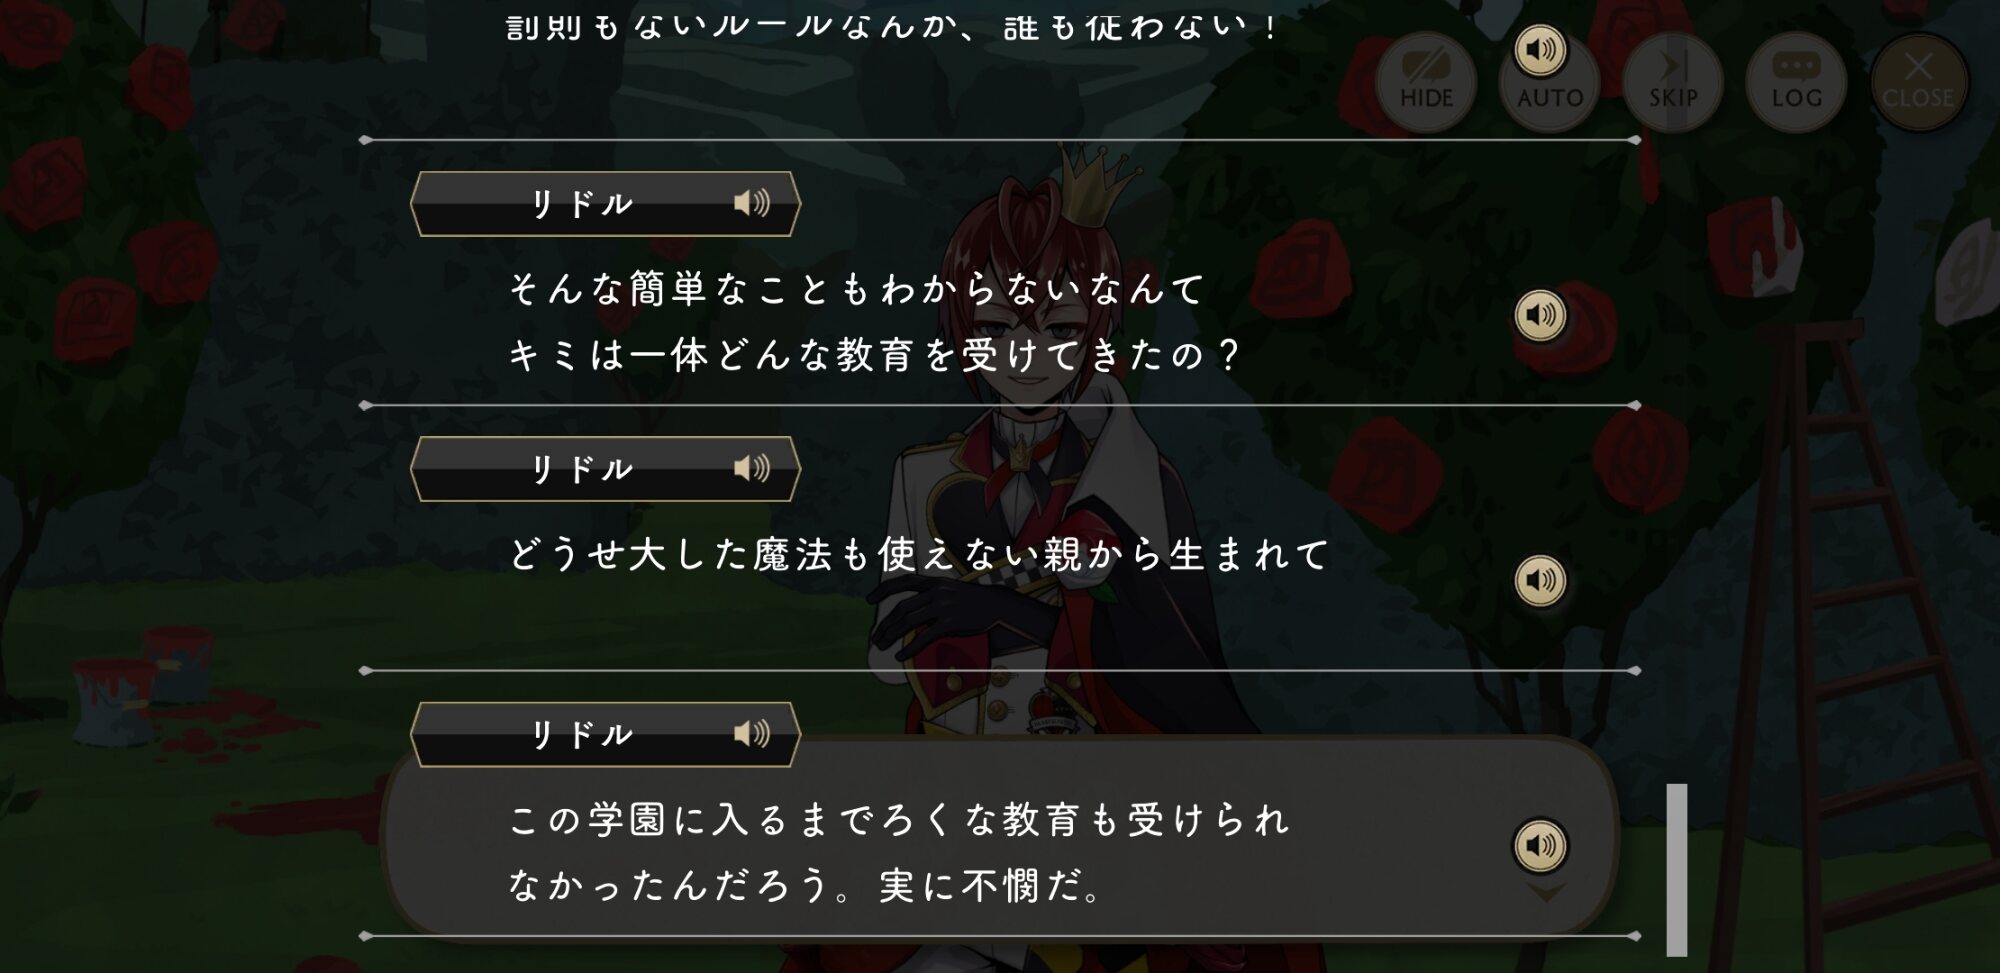Viewport: 2000px width, 973px height.
Task: Select the second リドル name plate
Action: coord(605,469)
